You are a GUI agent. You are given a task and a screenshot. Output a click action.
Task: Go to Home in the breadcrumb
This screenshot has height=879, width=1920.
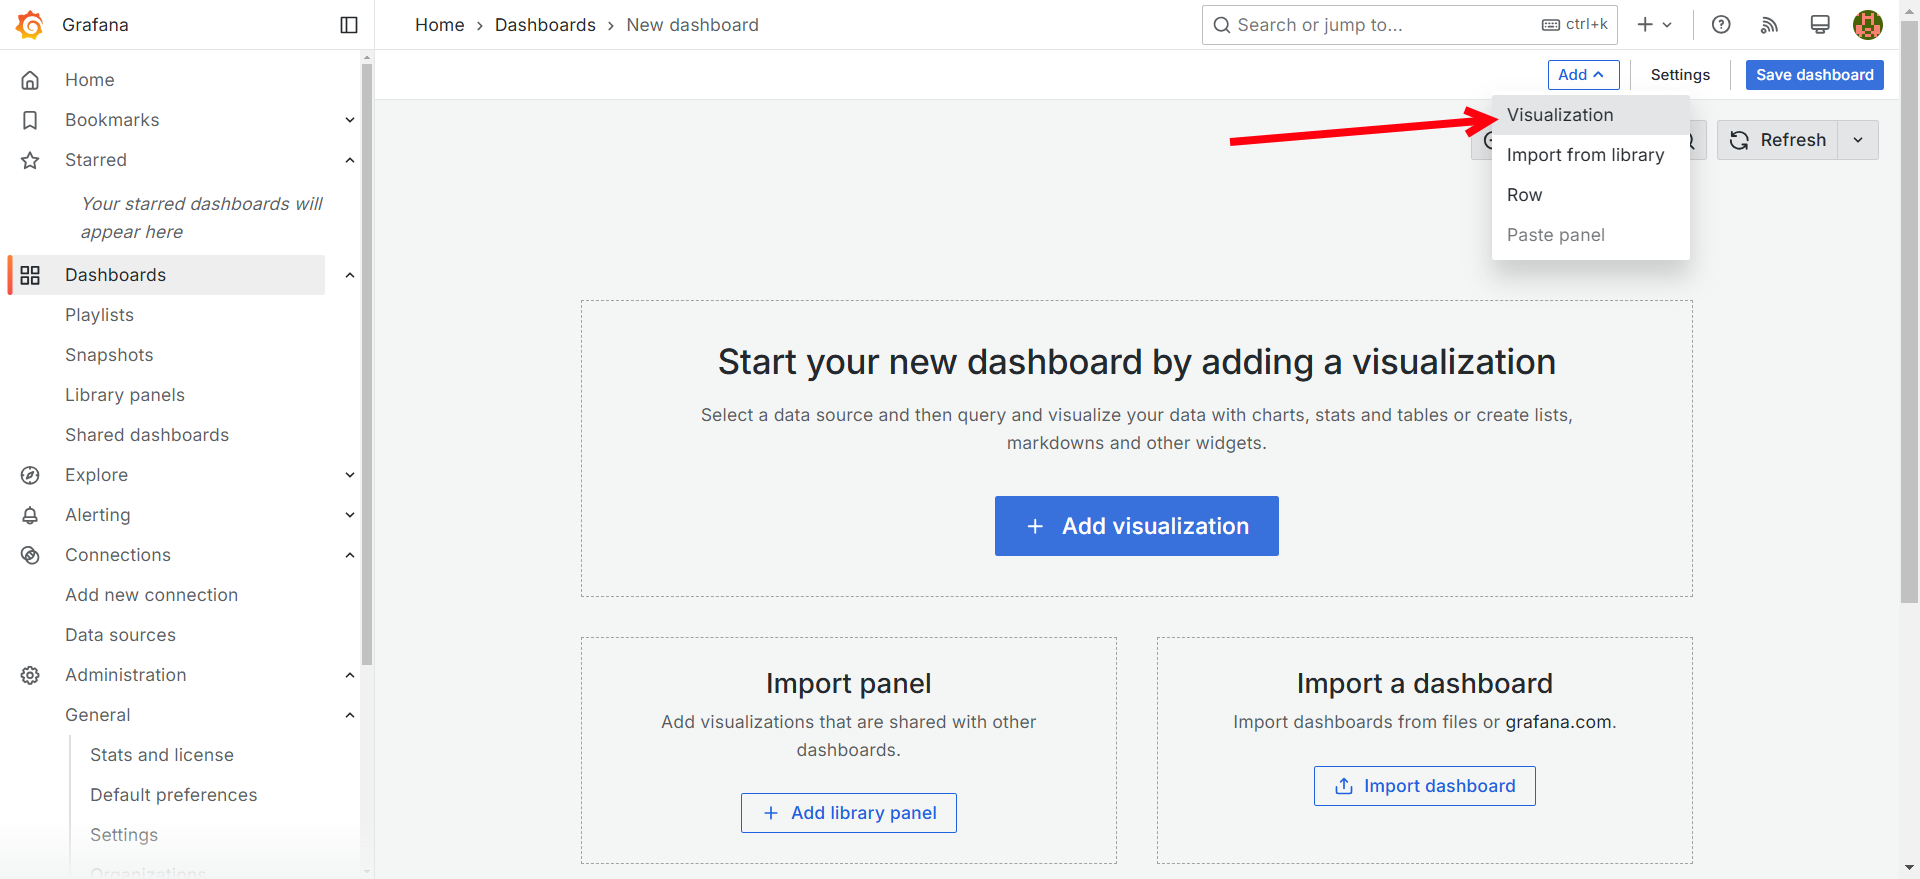440,25
